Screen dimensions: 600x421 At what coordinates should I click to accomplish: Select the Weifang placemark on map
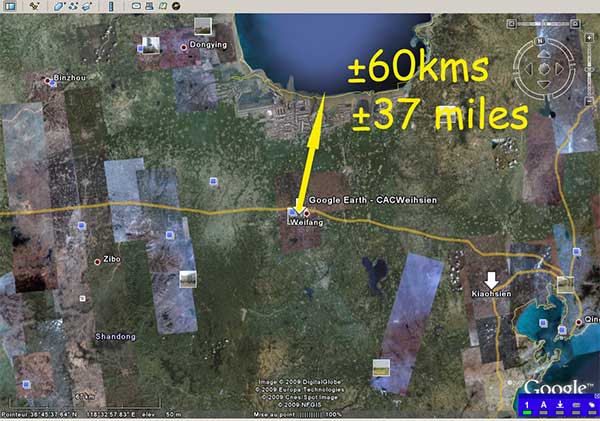[292, 212]
